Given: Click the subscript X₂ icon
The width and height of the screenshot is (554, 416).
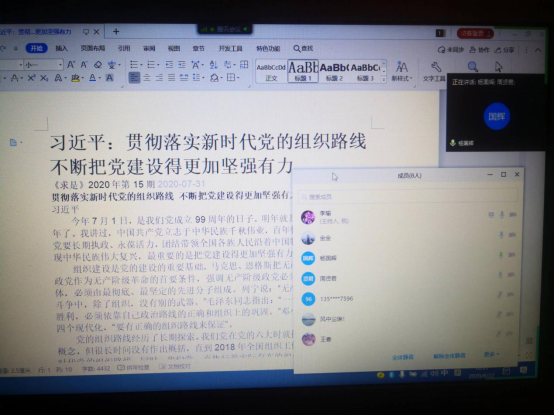Looking at the screenshot, I should pos(44,78).
